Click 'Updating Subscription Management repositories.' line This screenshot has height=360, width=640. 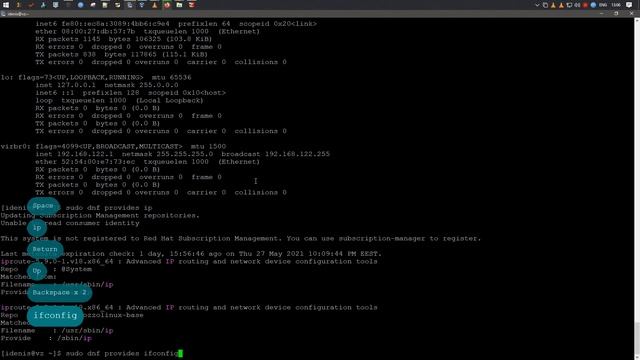click(x=100, y=216)
